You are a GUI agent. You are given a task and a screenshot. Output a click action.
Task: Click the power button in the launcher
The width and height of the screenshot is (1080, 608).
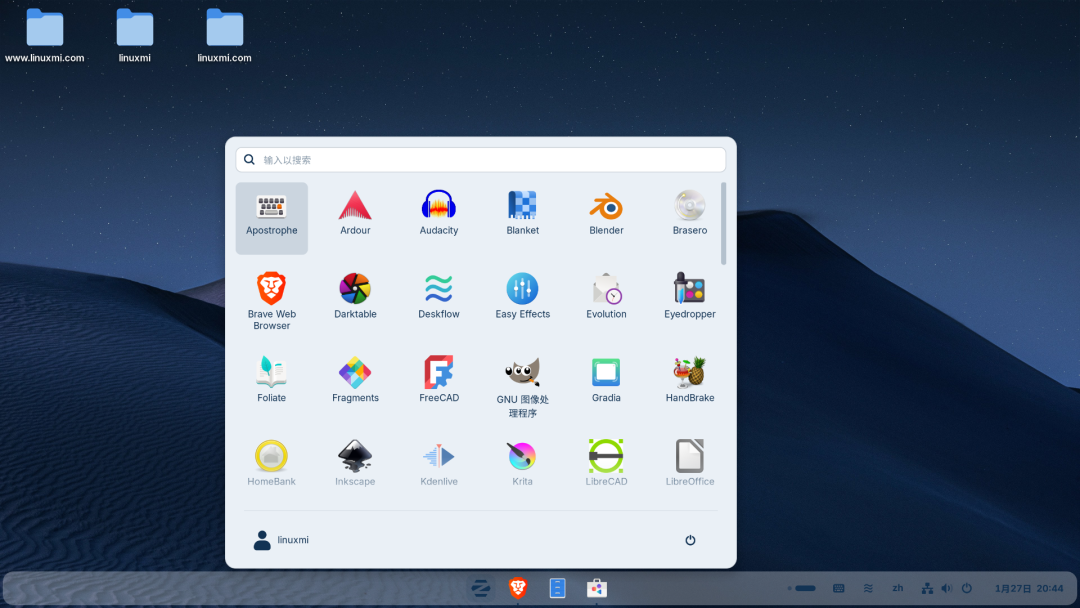coord(690,539)
